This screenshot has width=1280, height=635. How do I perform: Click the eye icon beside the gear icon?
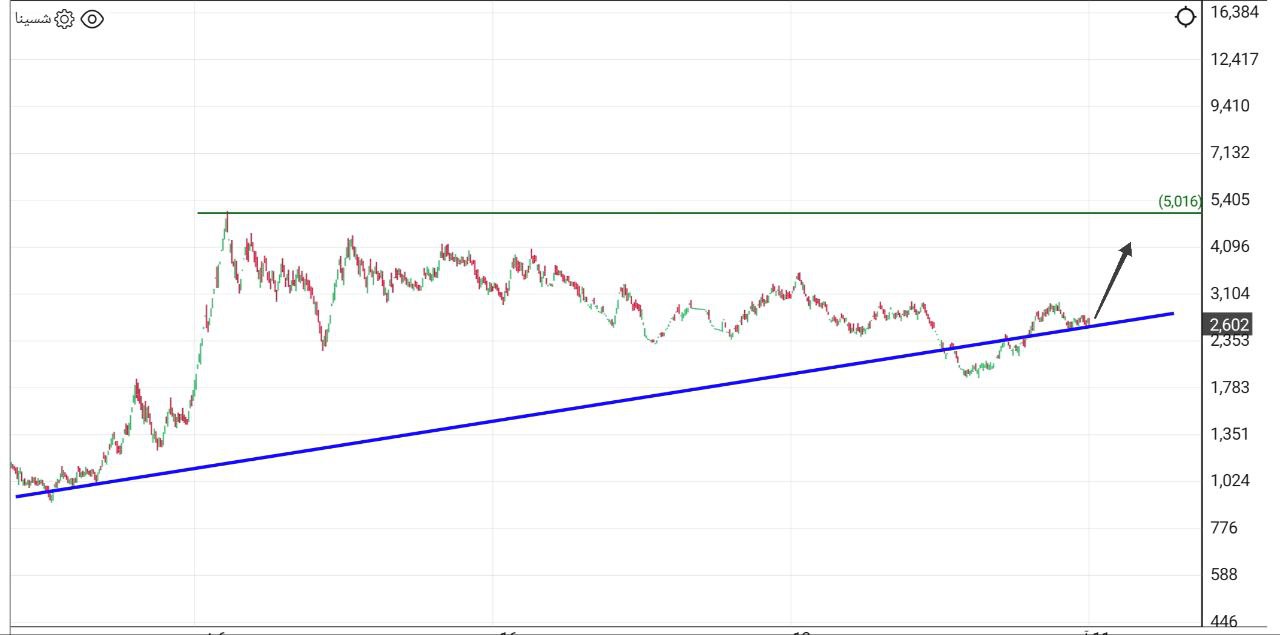pyautogui.click(x=93, y=18)
